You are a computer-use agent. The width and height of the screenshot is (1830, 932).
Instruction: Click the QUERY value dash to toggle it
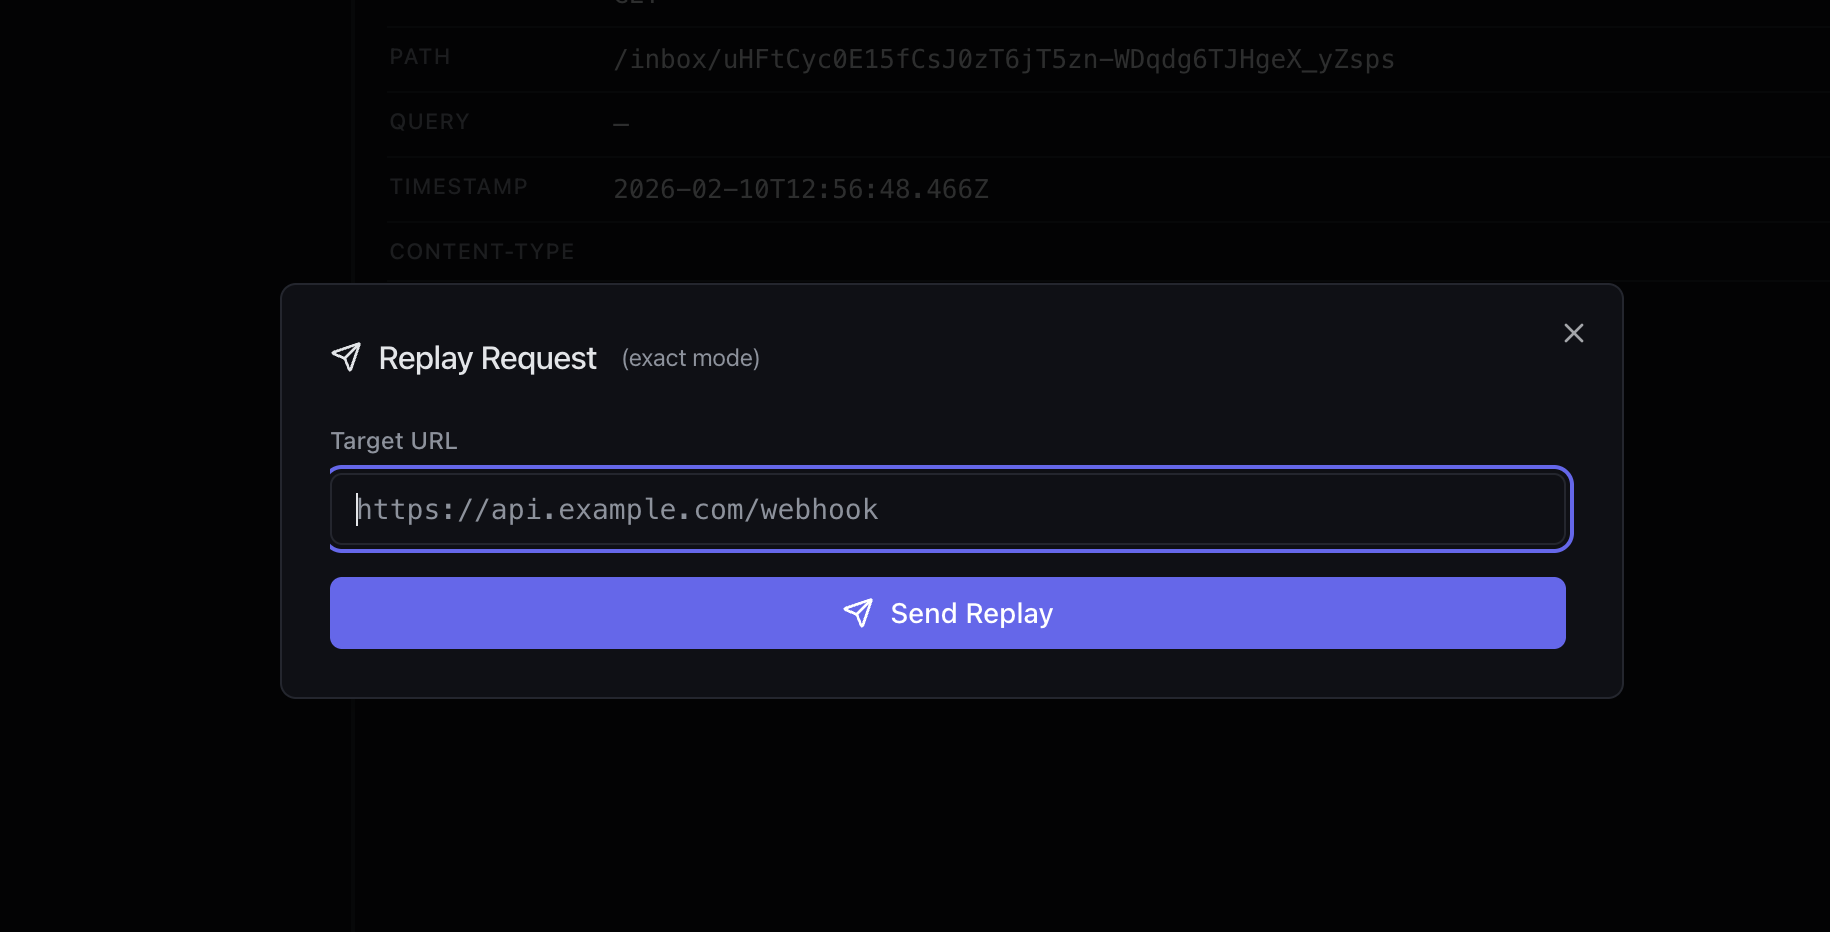pyautogui.click(x=621, y=123)
